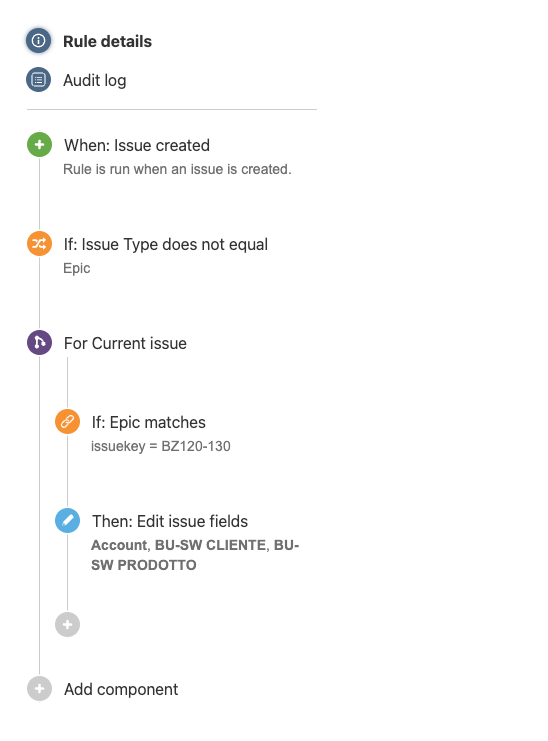
Task: Click the orange Issue Type condition icon
Action: pyautogui.click(x=39, y=243)
